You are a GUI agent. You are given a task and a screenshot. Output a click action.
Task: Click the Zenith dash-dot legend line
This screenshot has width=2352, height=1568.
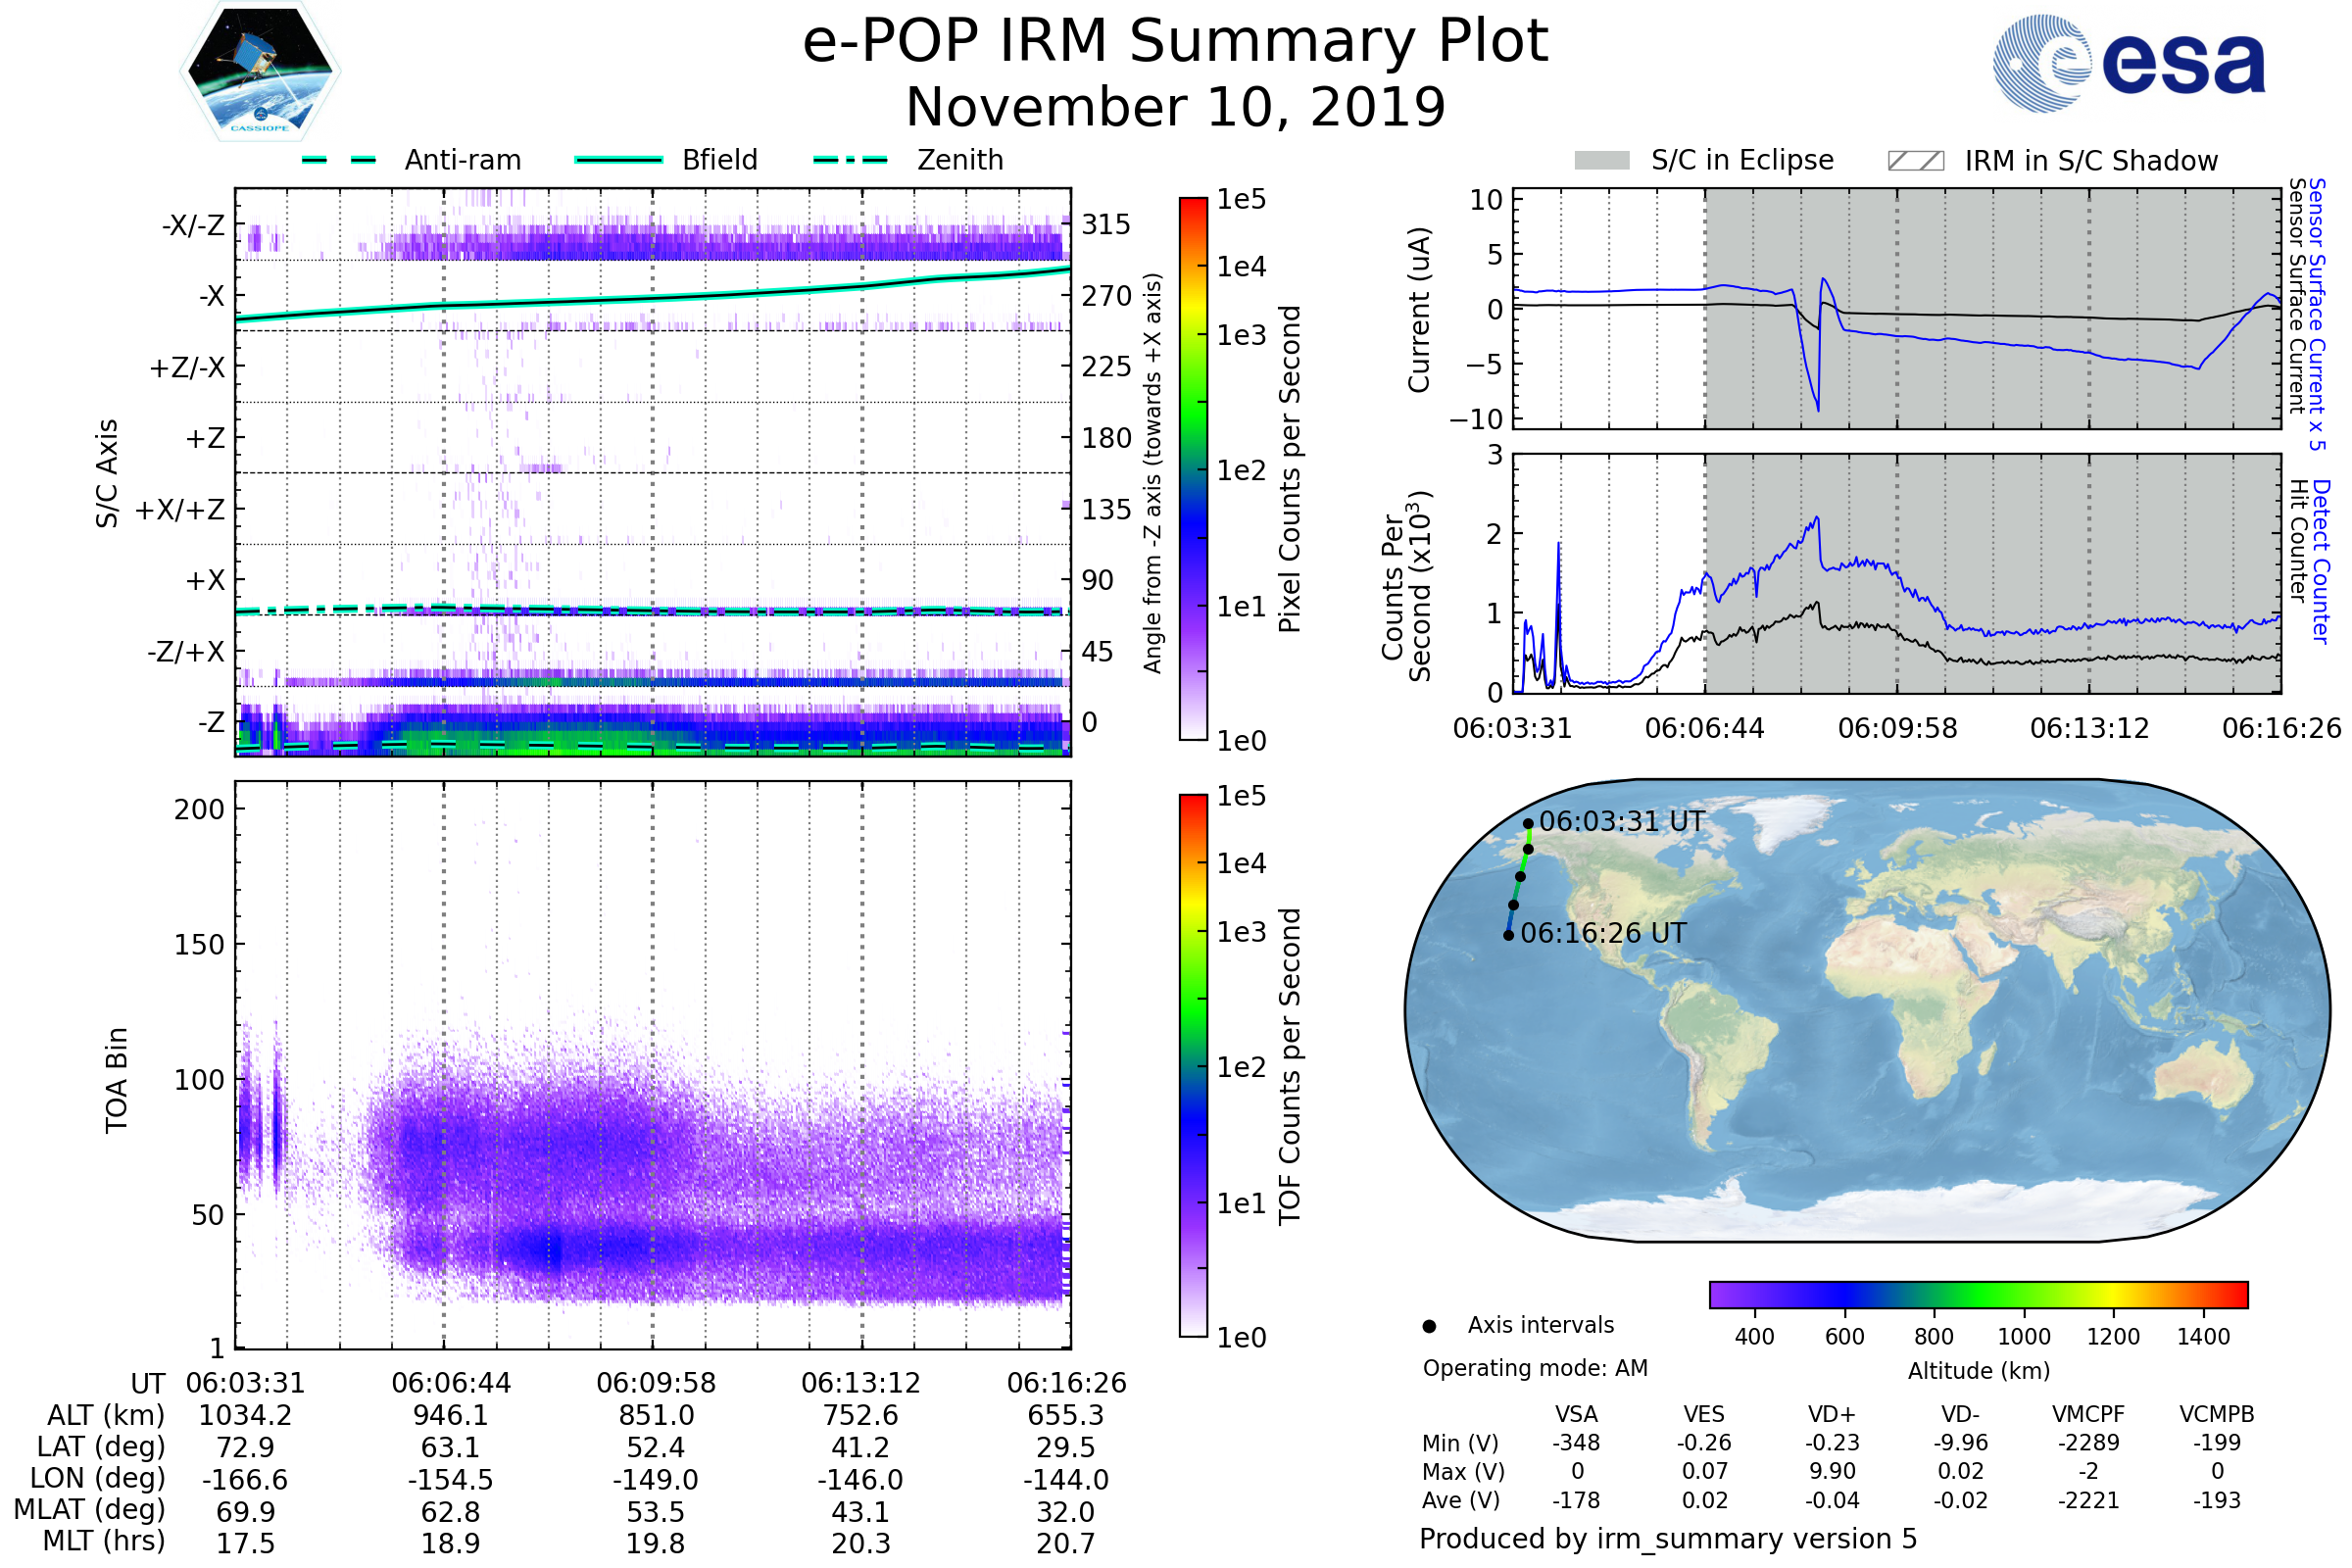coord(850,160)
